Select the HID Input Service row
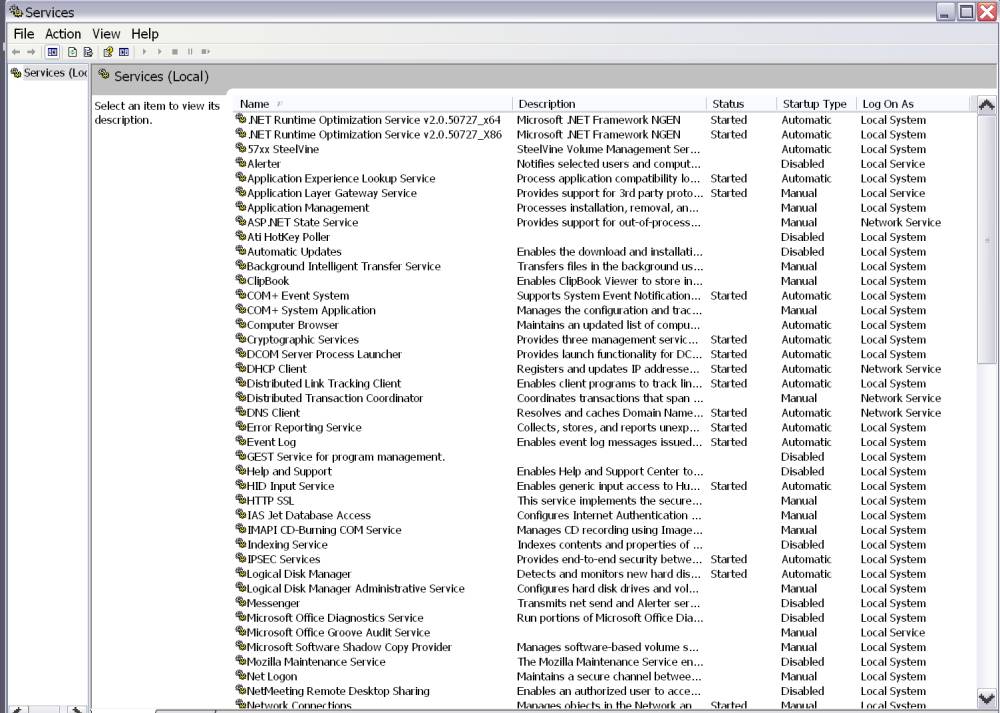The height and width of the screenshot is (713, 1000). pos(605,486)
